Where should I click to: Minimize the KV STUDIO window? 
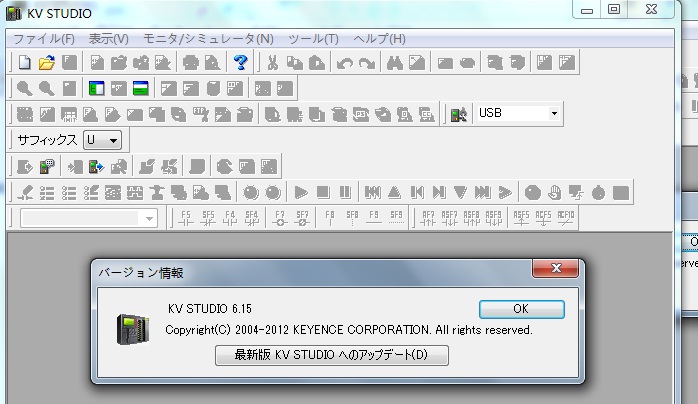[587, 10]
